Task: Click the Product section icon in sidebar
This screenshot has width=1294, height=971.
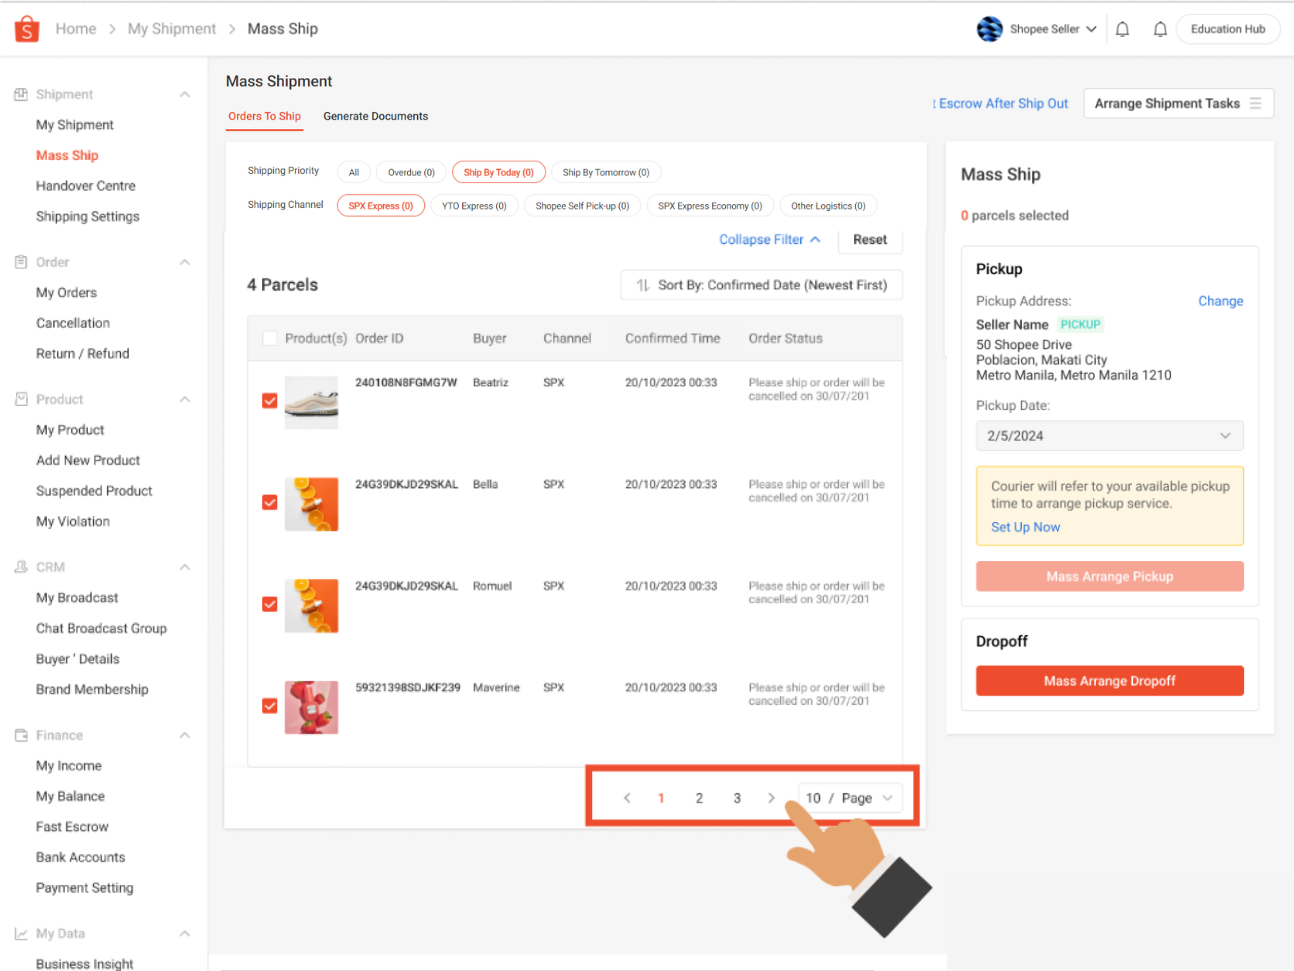Action: click(22, 398)
